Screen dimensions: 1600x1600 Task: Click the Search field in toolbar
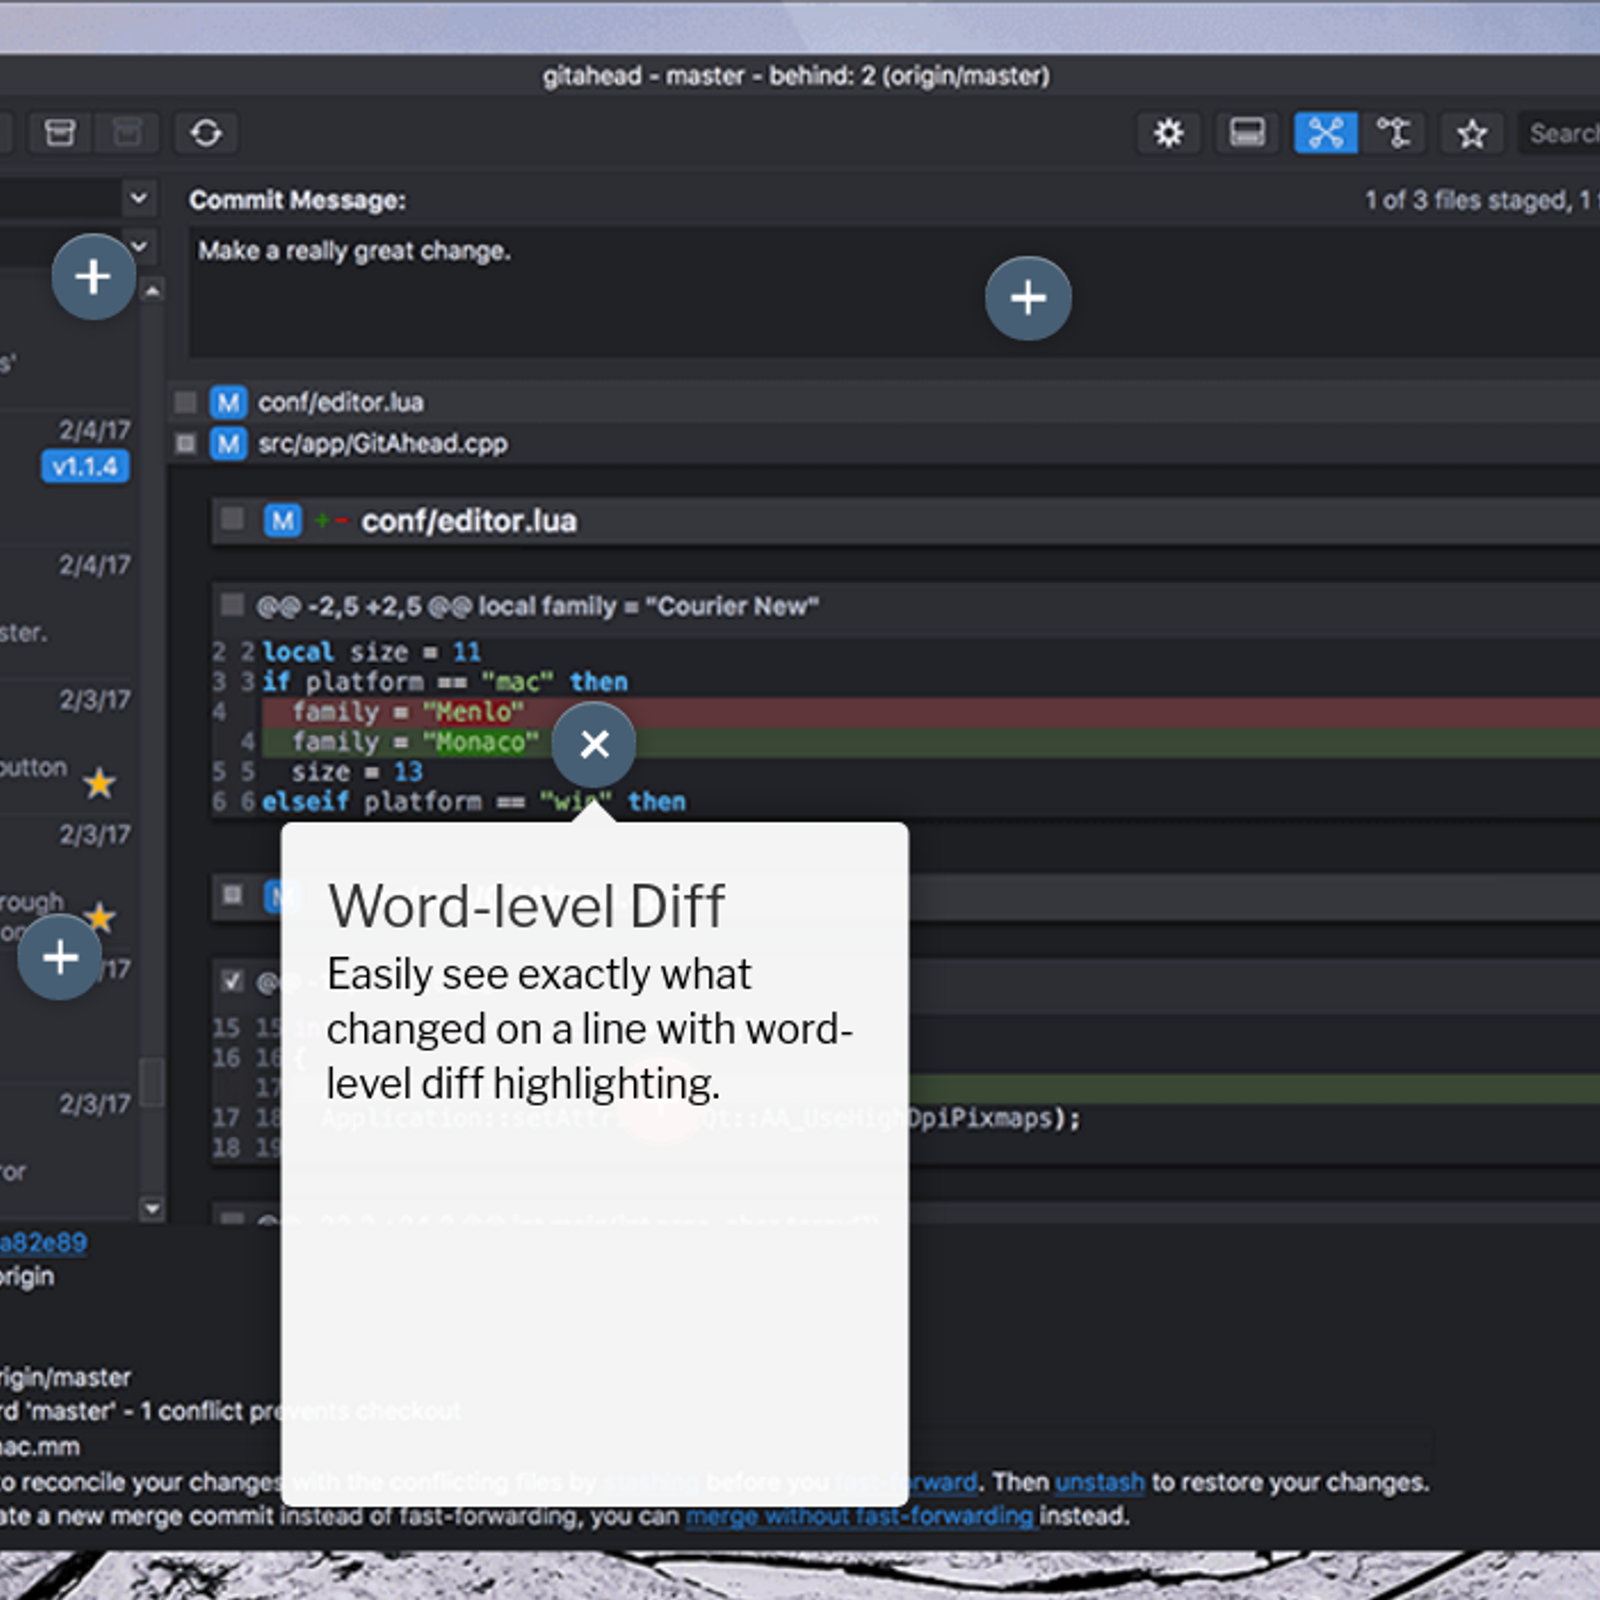pyautogui.click(x=1560, y=133)
